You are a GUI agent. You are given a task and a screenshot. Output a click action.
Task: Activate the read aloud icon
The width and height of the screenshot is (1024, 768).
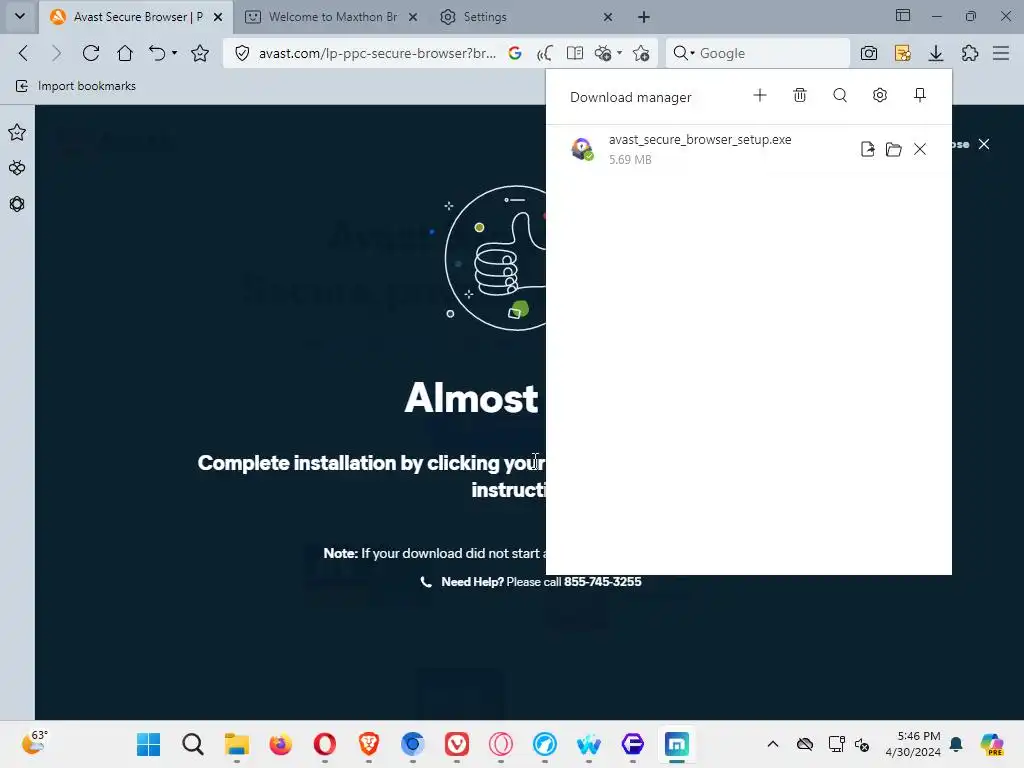[545, 53]
